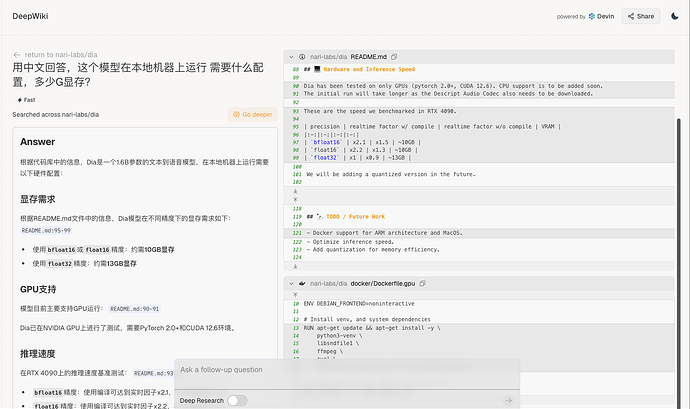Click the Docker whale icon in Dockerfile.gpu header
Screen dimensions: 690x409
302,284
